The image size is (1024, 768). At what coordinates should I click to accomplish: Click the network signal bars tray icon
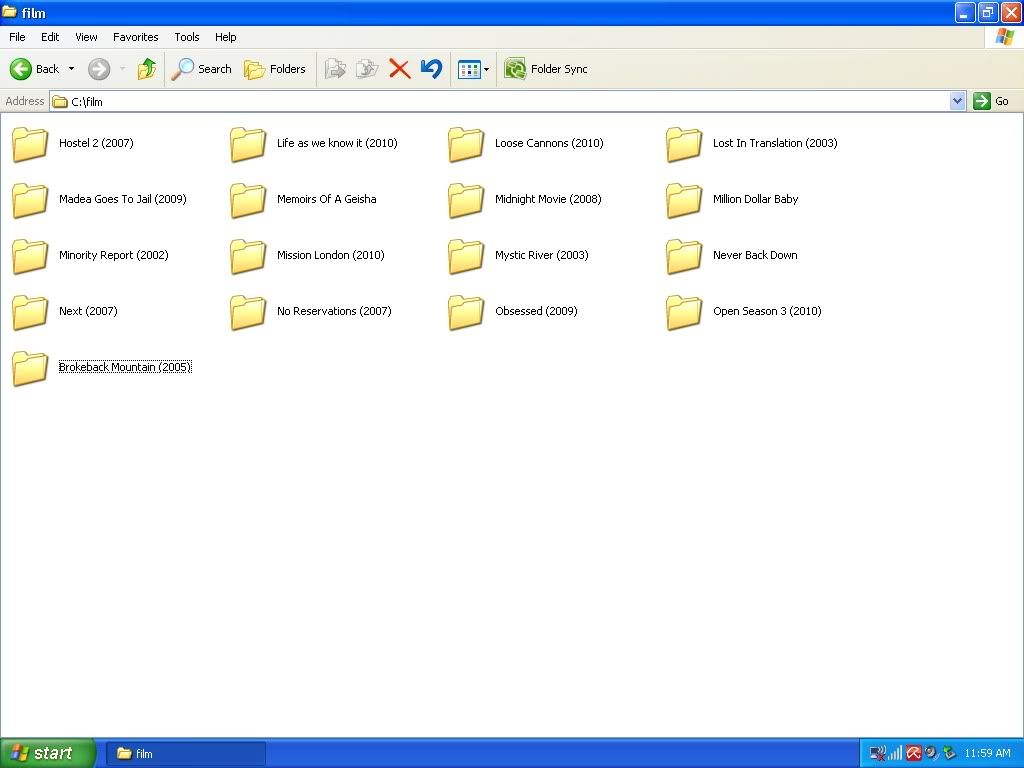(895, 754)
